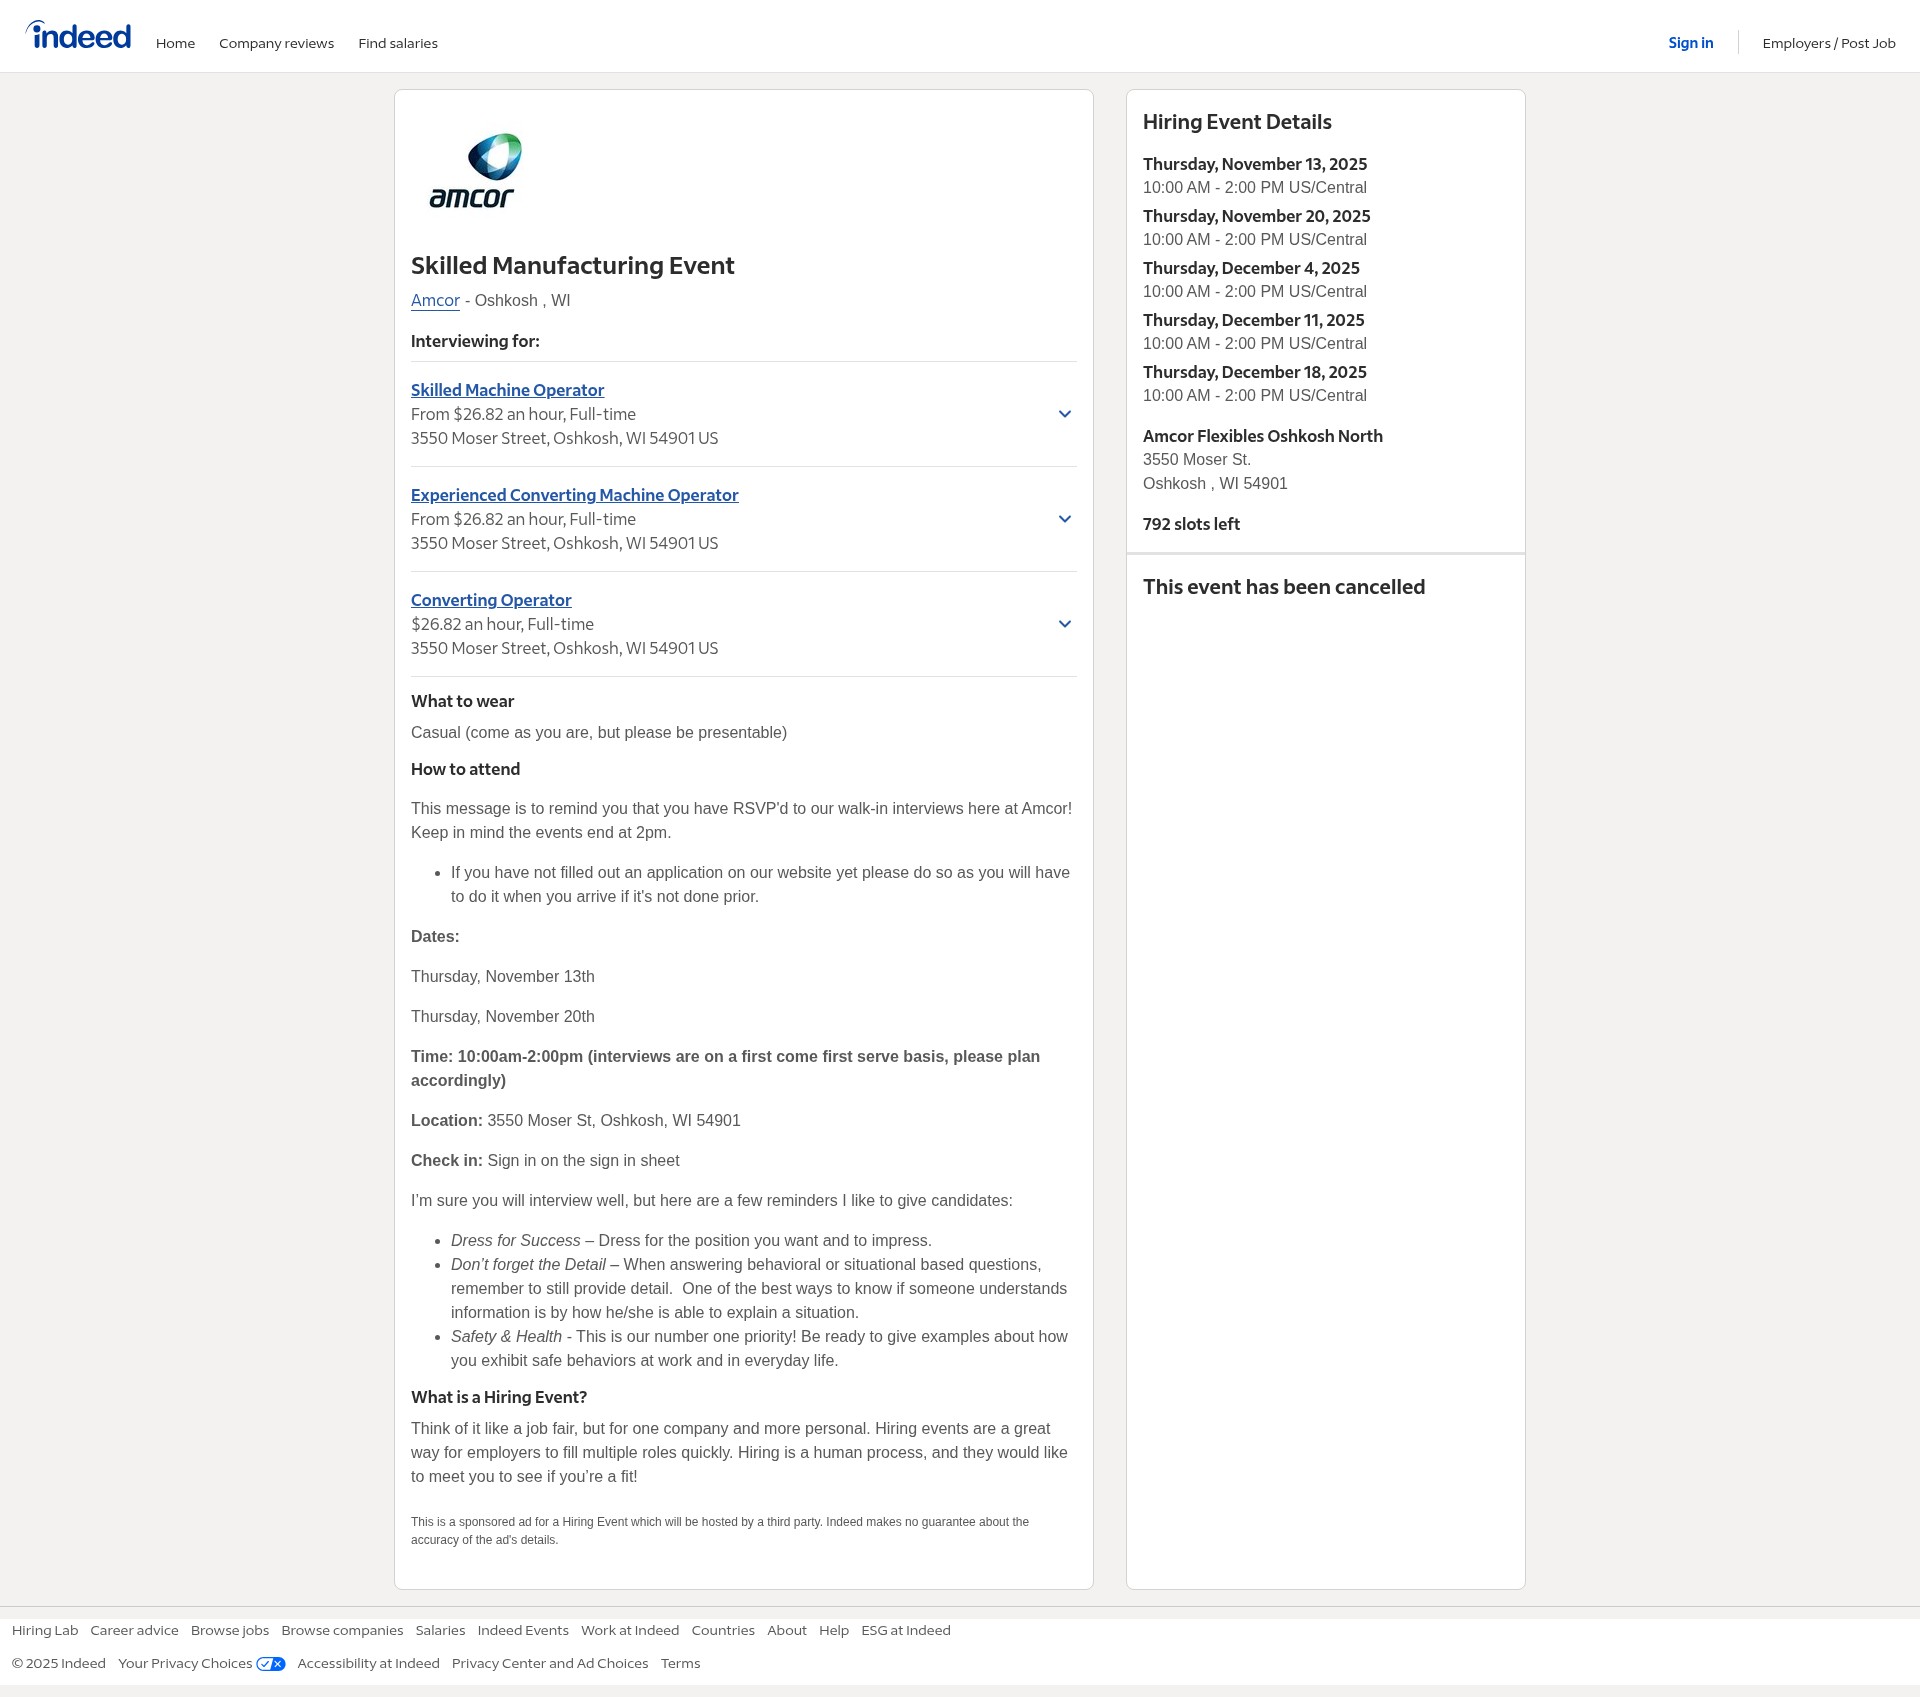
Task: Open the Work at Indeed footer link
Action: coord(630,1630)
